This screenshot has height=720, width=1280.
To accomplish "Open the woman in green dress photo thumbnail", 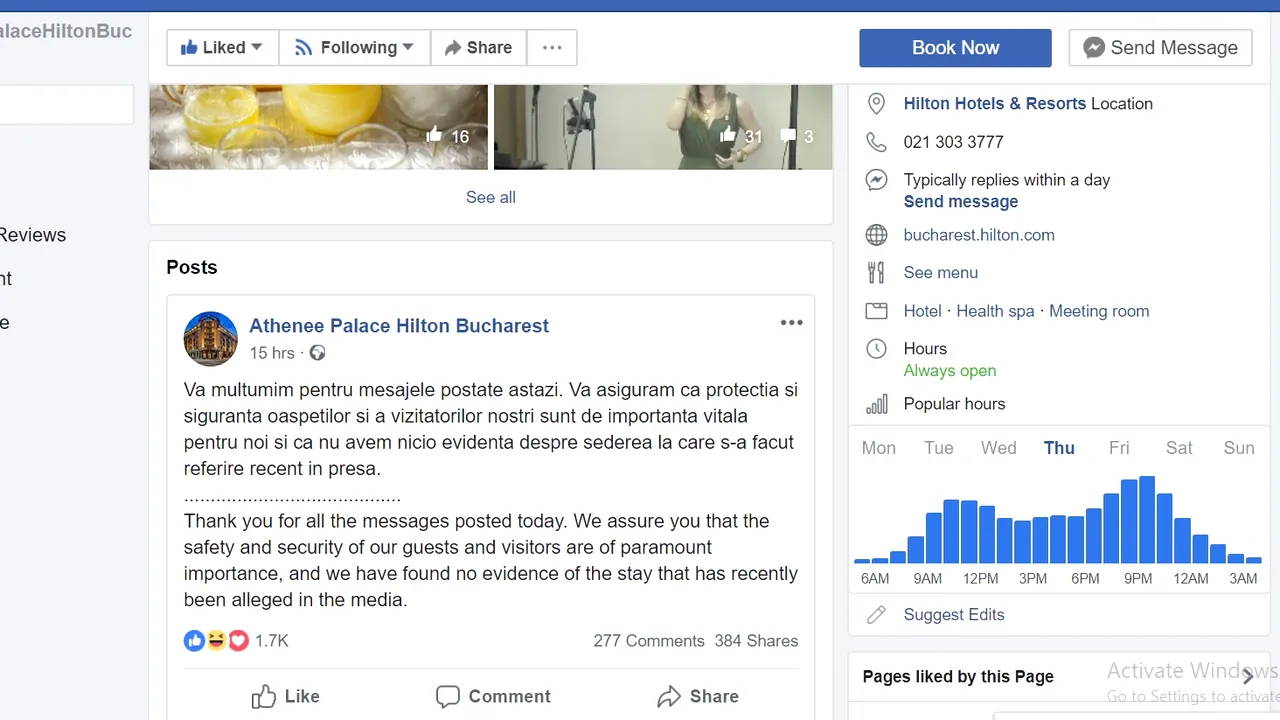I will point(663,127).
